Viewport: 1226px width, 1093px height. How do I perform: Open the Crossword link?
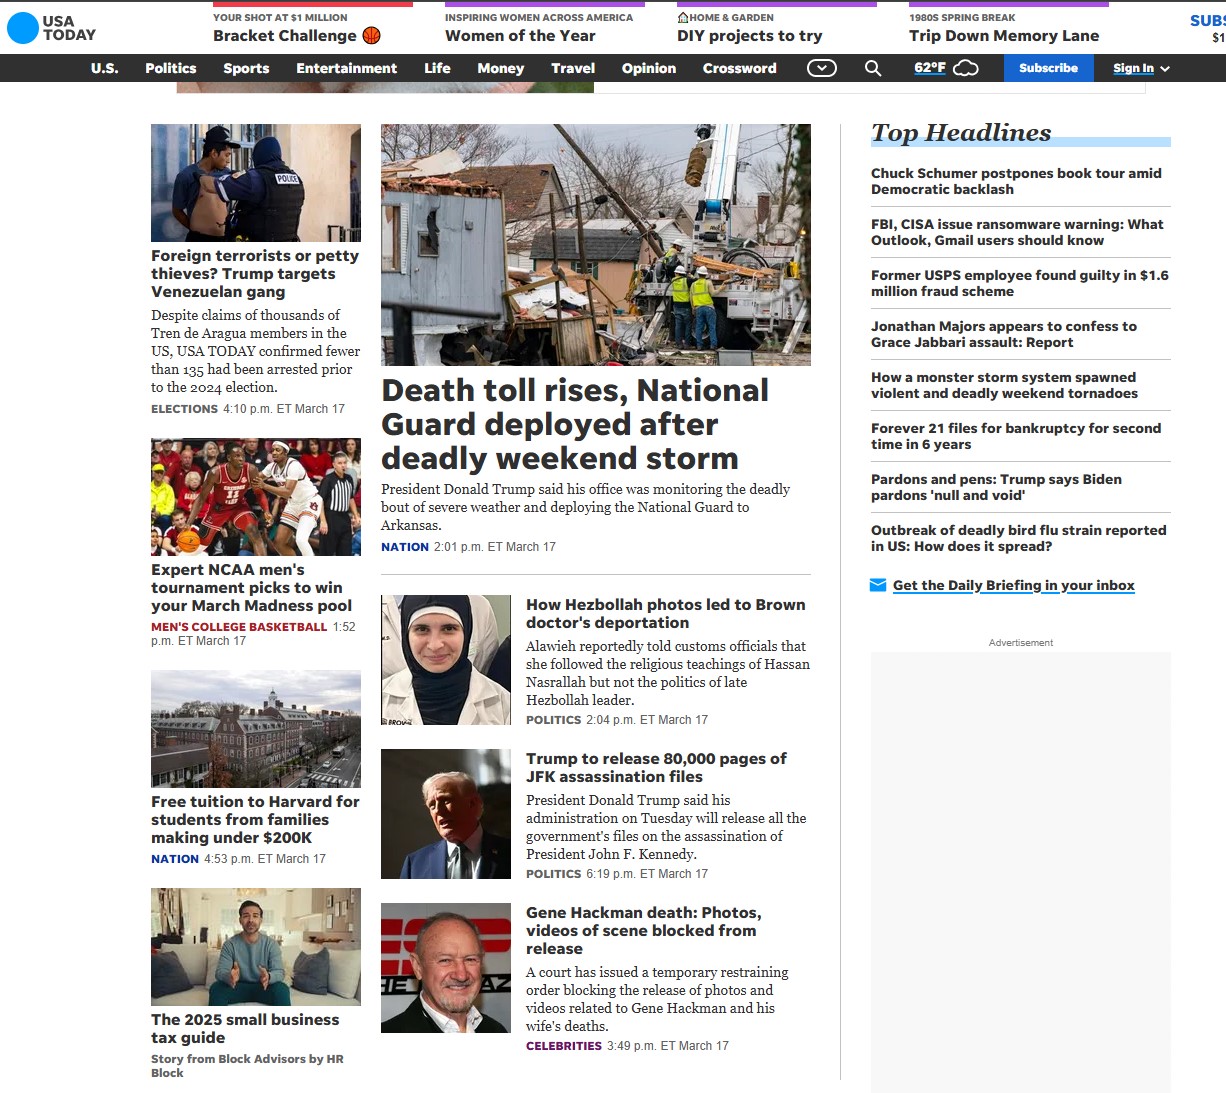pyautogui.click(x=740, y=68)
